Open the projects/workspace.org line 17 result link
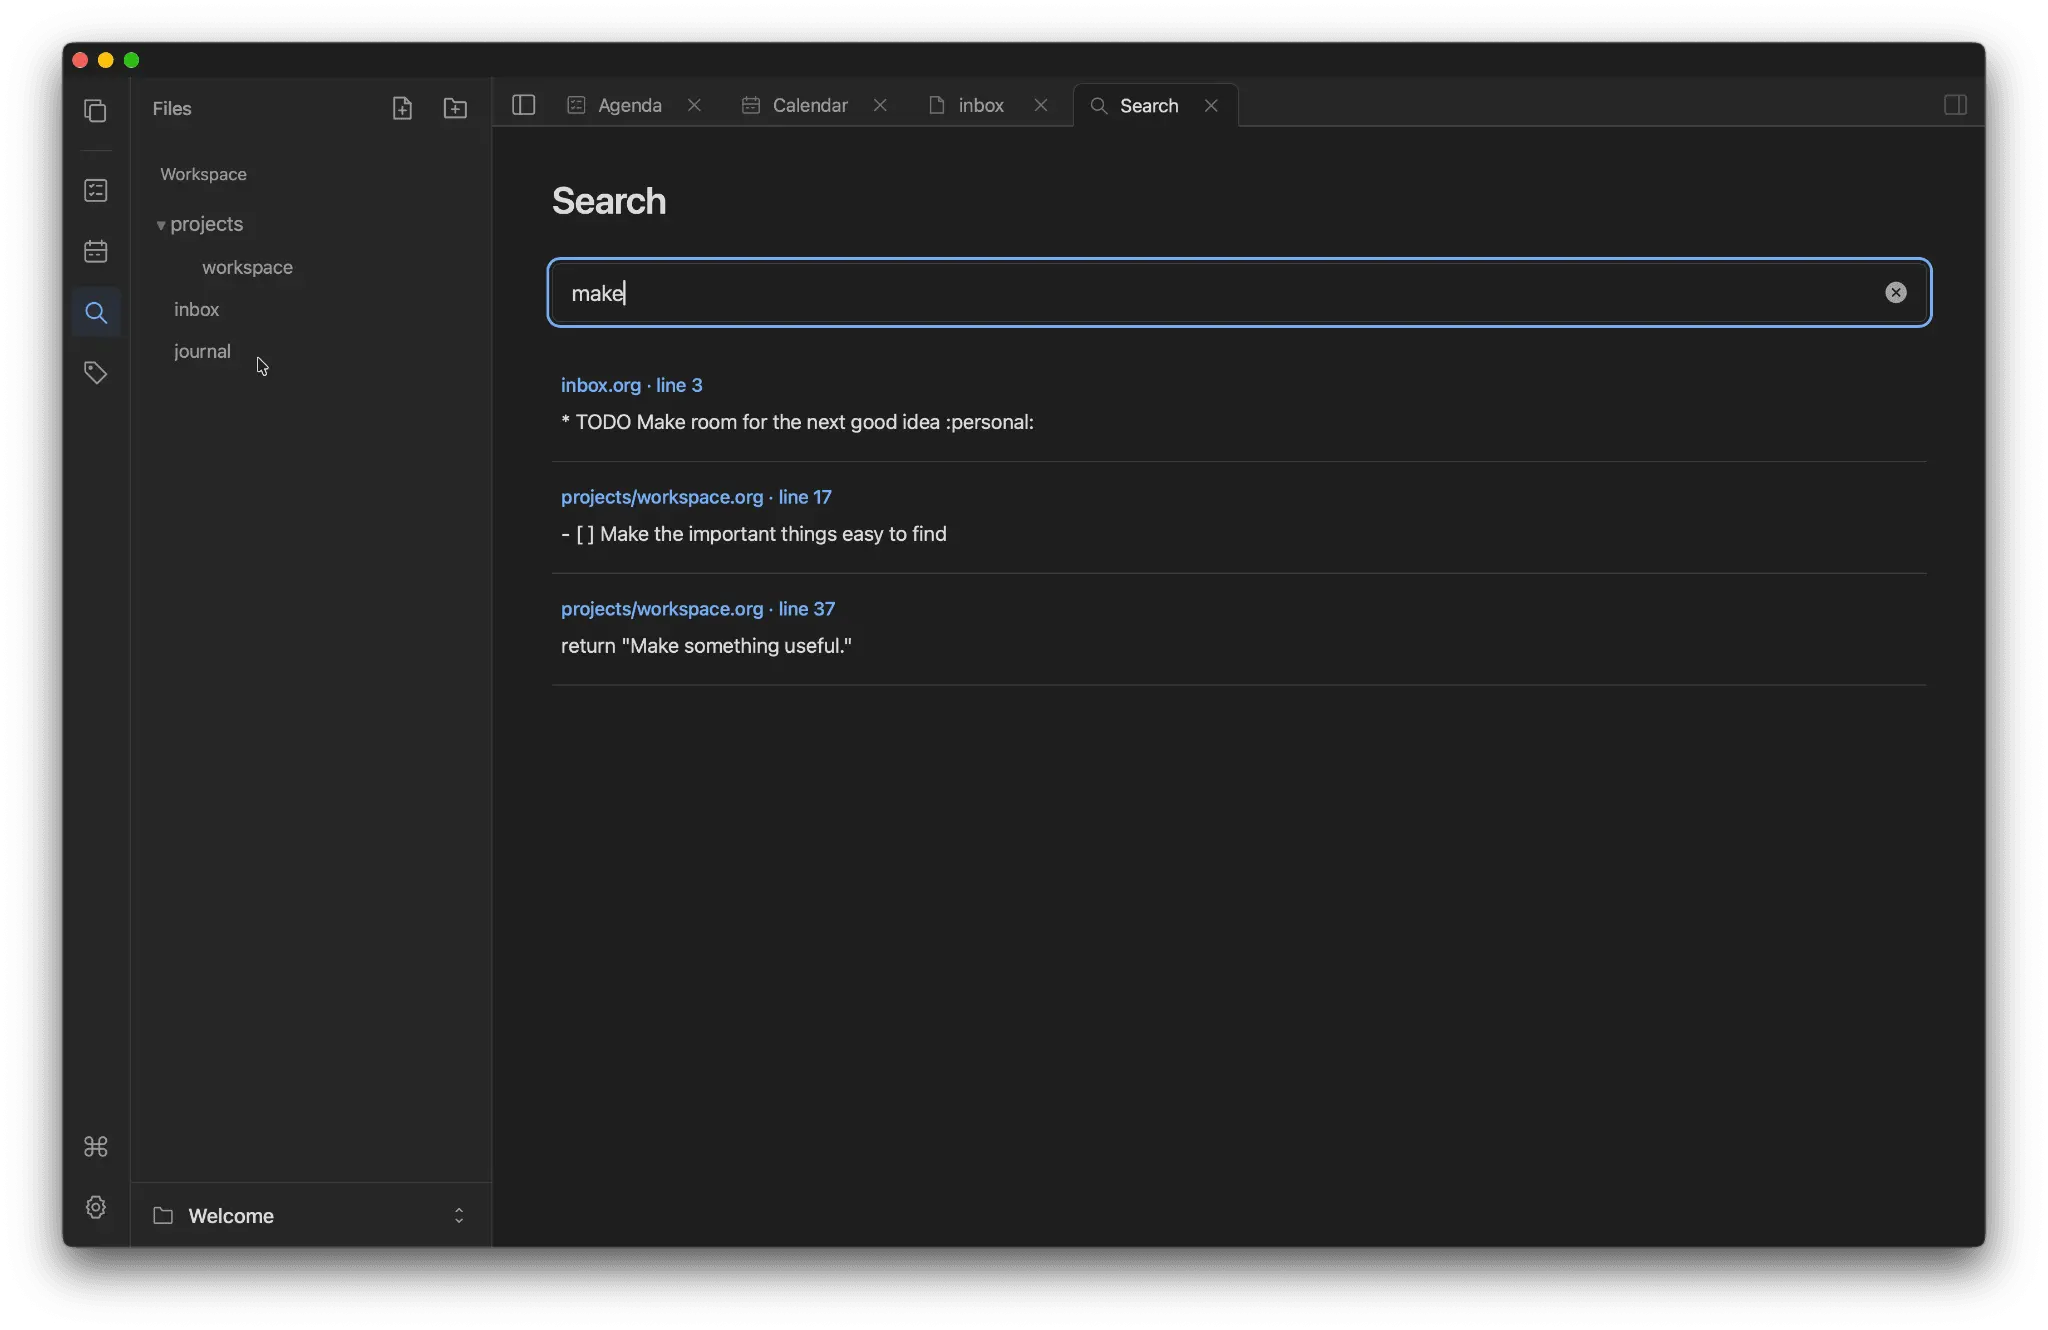 696,497
